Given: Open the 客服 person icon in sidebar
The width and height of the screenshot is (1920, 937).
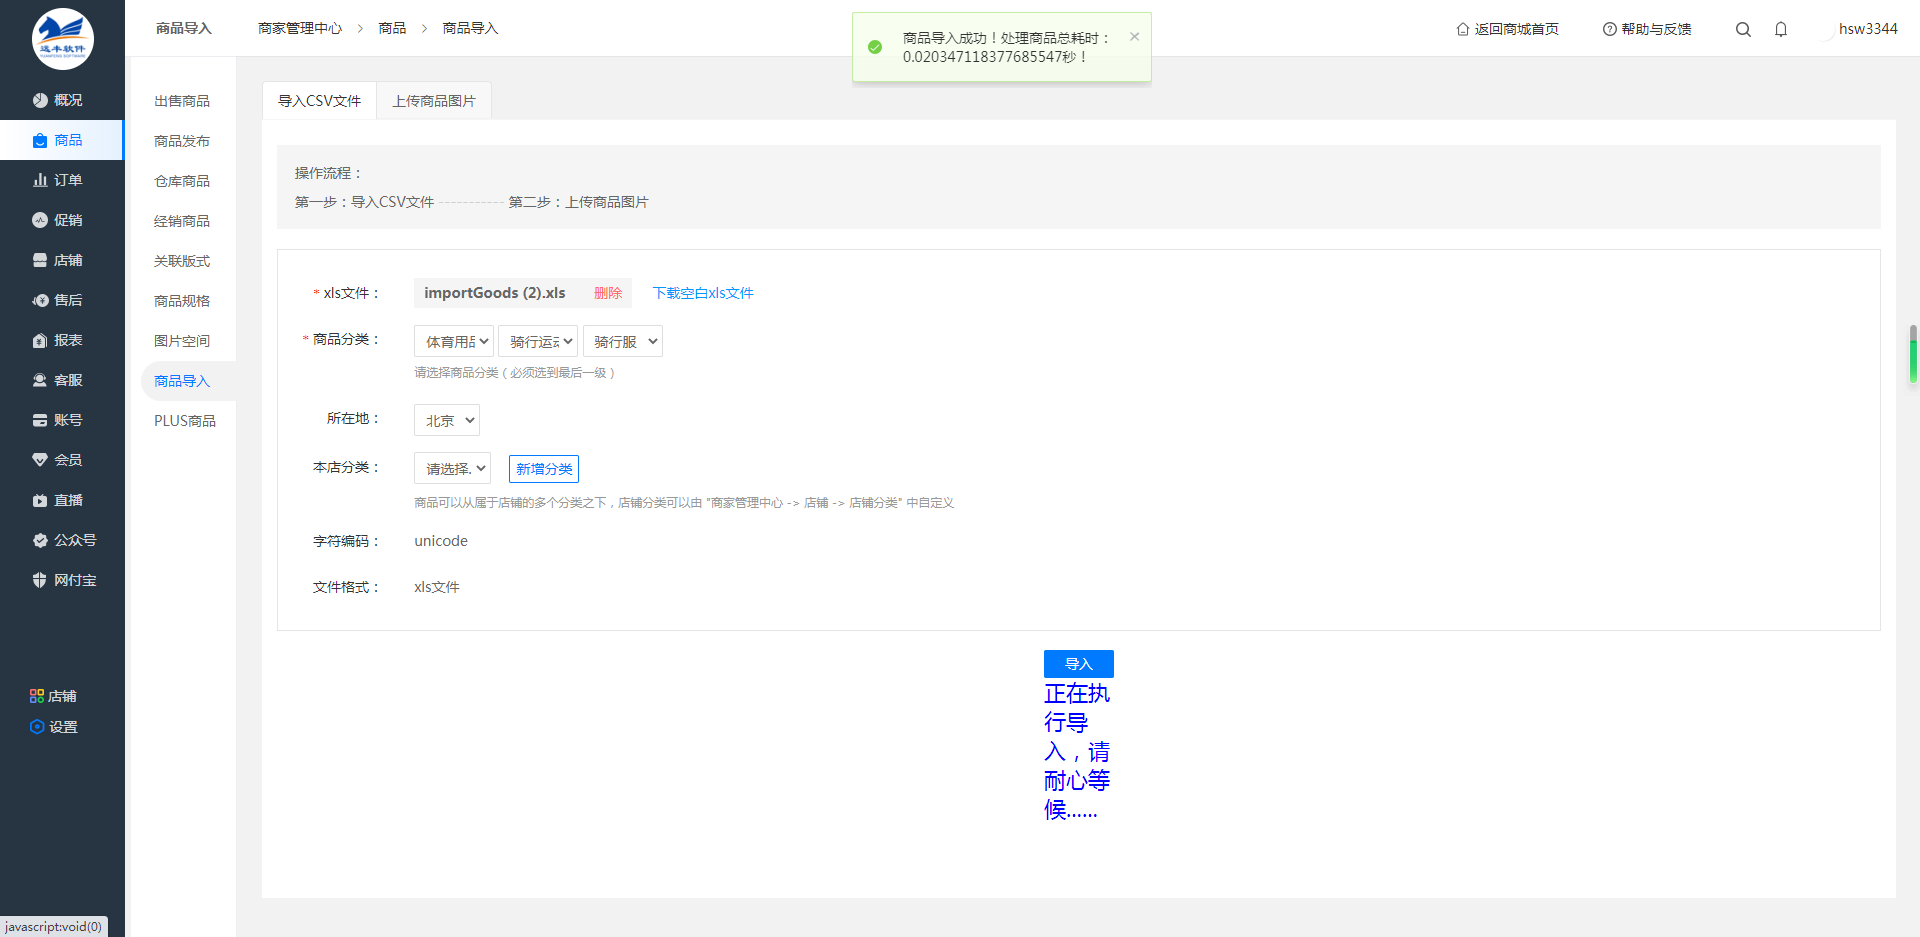Looking at the screenshot, I should 40,380.
